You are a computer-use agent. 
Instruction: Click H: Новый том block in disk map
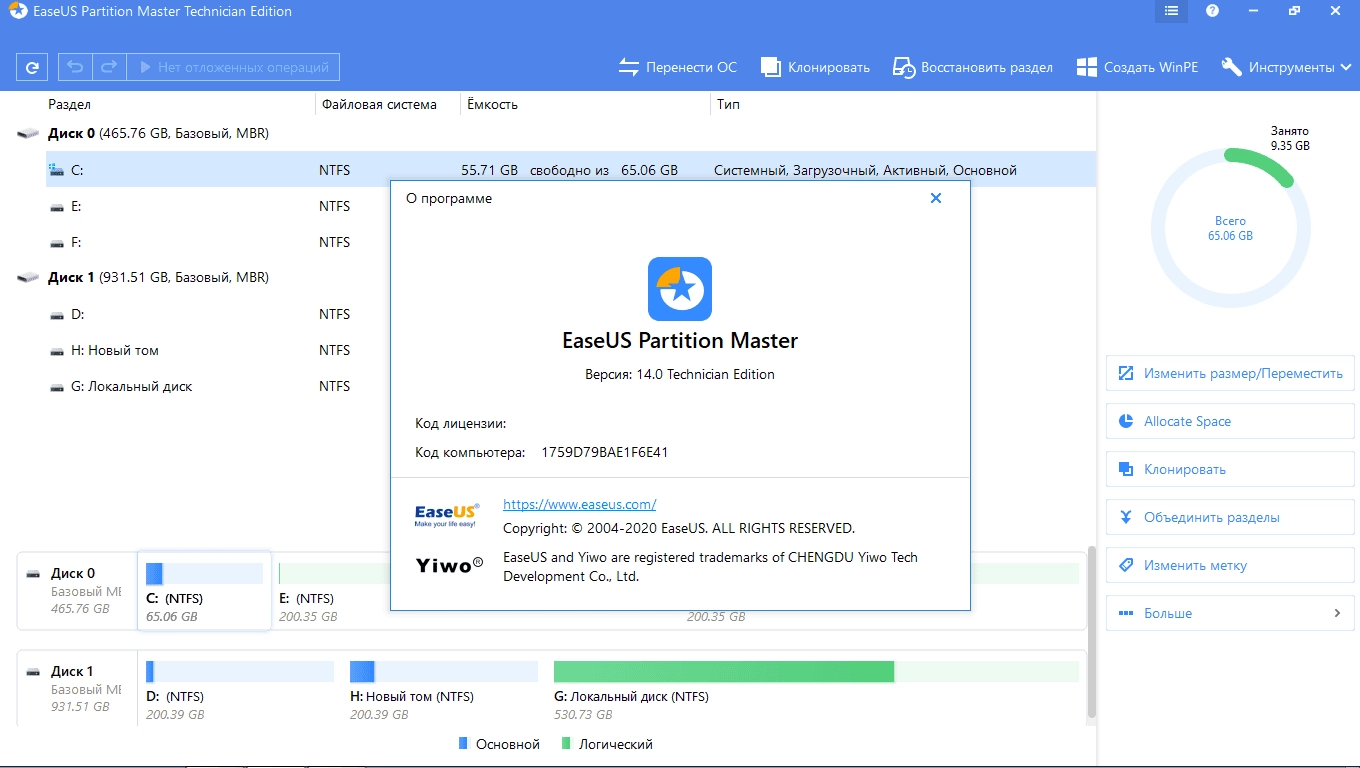coord(444,691)
